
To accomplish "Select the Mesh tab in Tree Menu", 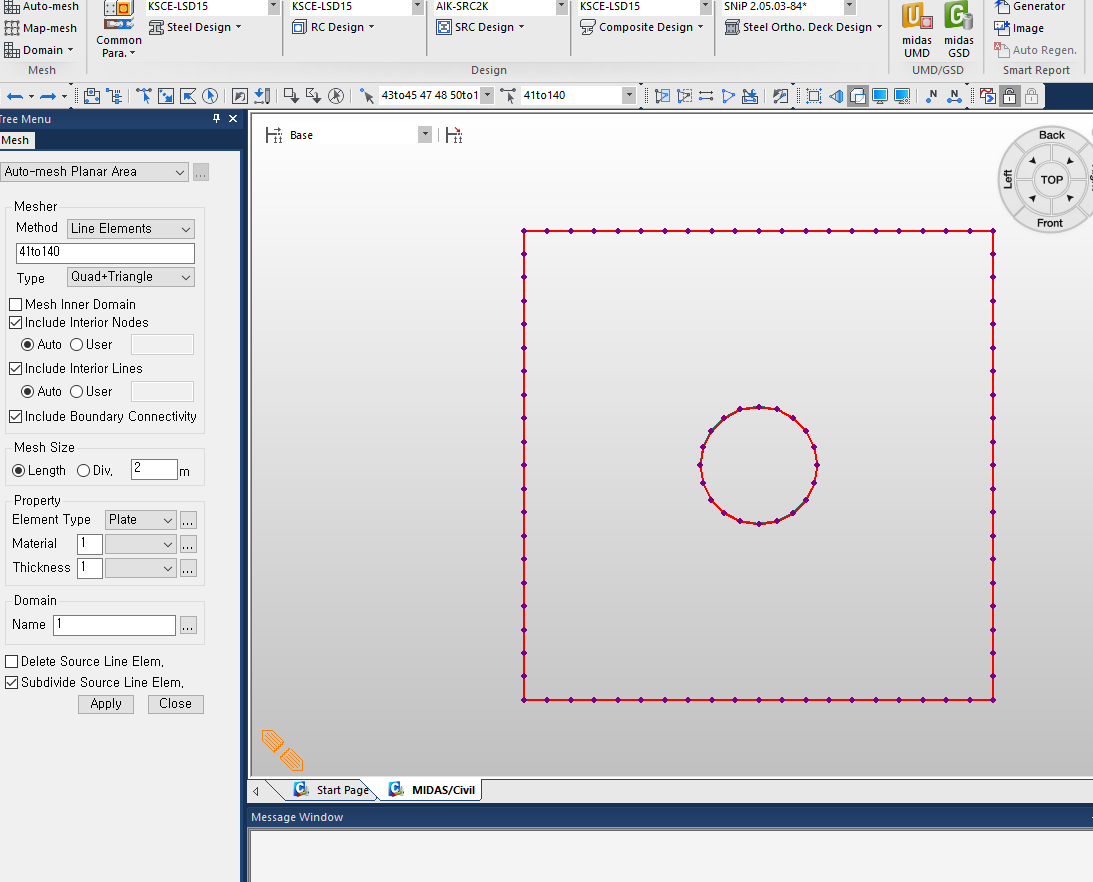I will point(15,140).
